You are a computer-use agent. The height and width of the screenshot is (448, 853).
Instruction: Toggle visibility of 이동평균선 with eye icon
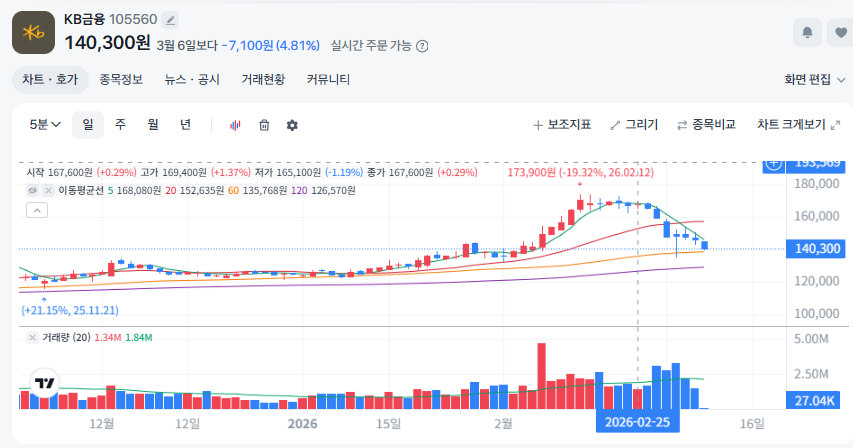[x=33, y=190]
